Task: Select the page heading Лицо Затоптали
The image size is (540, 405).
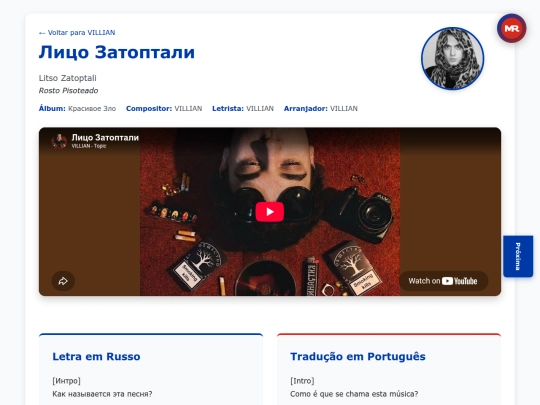Action: coord(117,52)
